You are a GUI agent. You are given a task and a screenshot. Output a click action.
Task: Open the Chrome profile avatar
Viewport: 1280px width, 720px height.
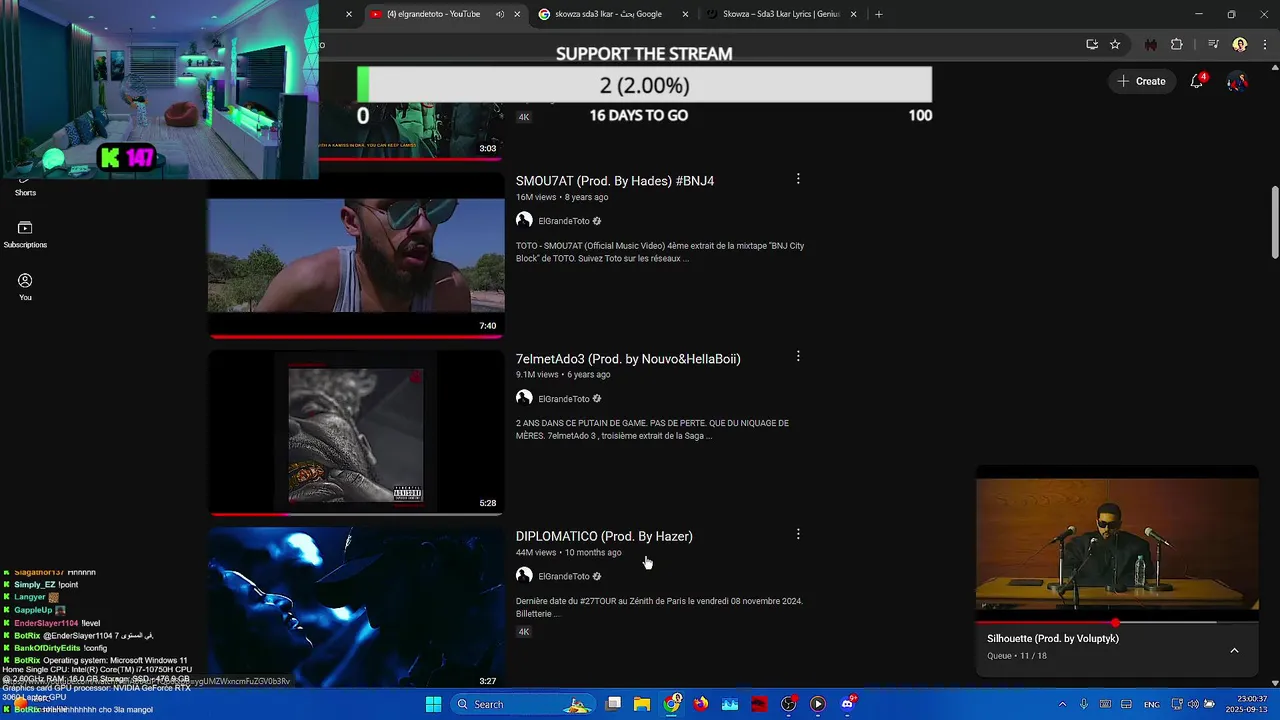1240,44
